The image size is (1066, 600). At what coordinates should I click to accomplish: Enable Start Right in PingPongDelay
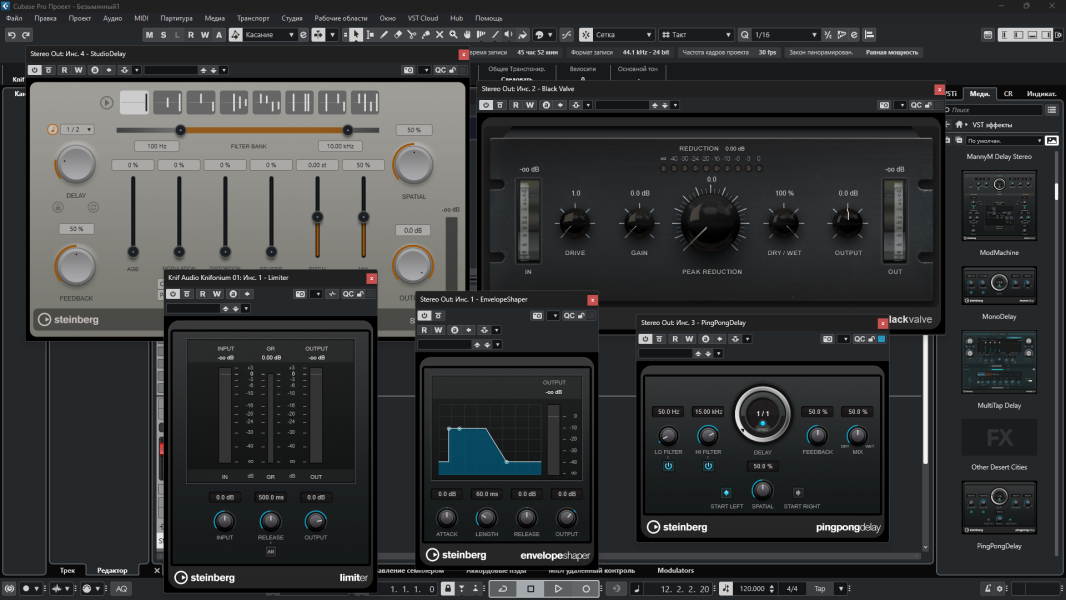798,493
